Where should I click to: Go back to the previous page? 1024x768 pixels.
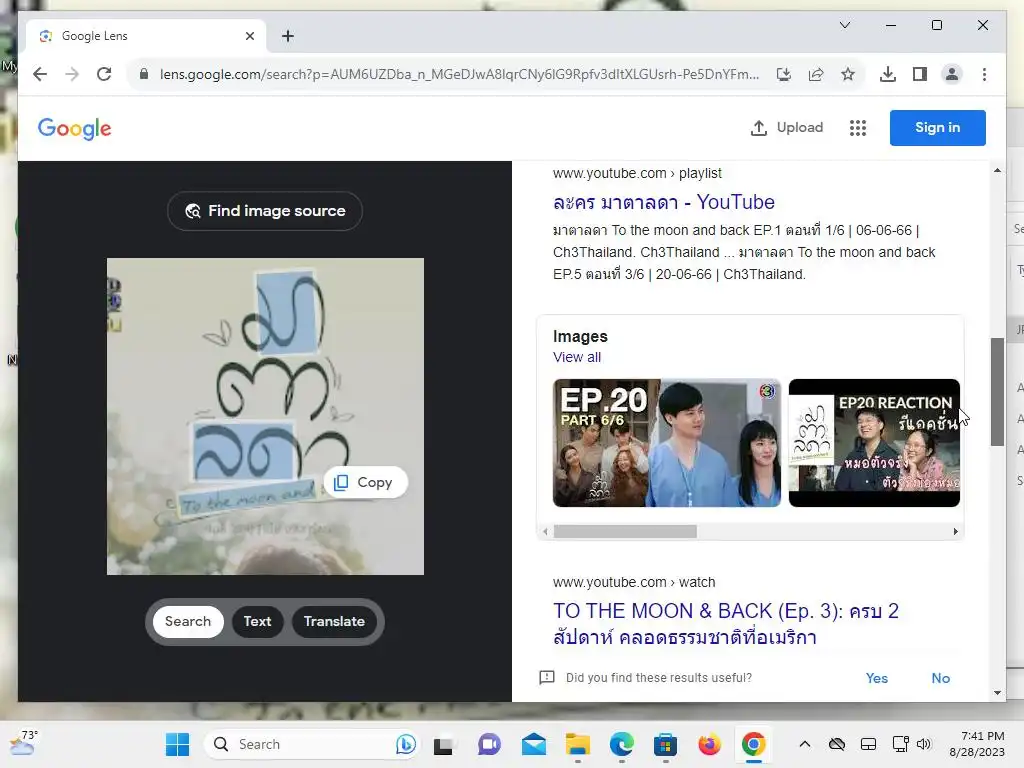[40, 74]
